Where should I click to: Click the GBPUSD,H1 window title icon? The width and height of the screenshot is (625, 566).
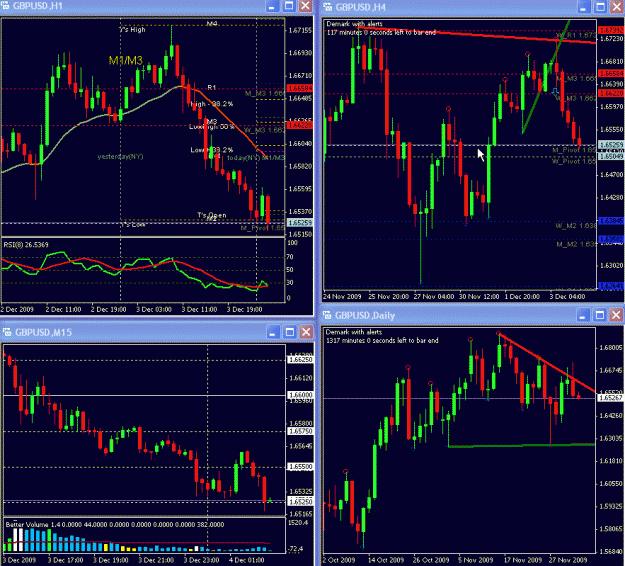click(x=5, y=6)
